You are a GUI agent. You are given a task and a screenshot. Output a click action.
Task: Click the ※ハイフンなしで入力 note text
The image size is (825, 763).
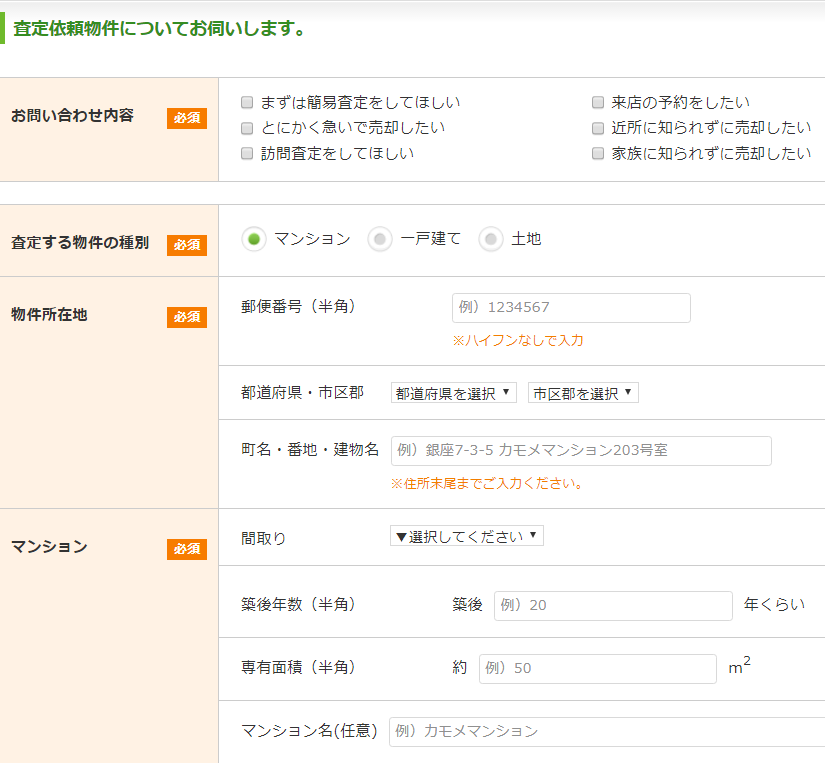point(513,340)
